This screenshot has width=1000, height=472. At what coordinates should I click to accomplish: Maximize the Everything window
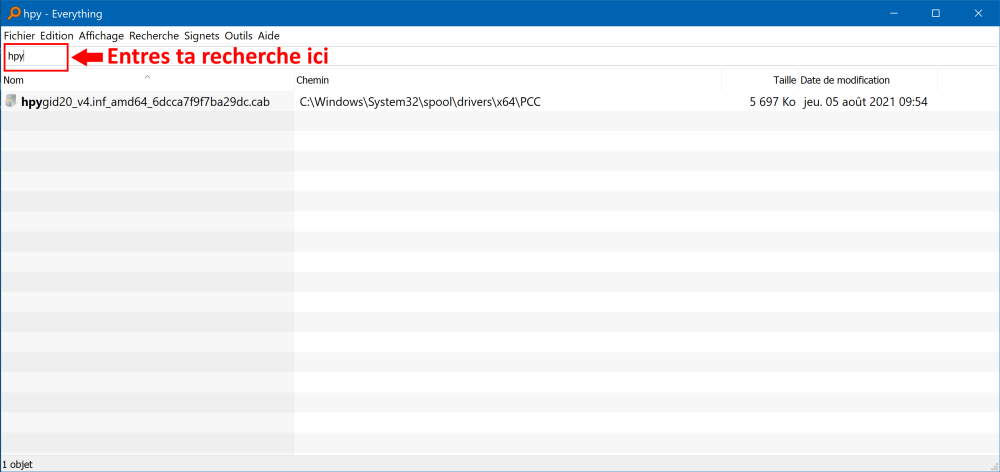(936, 13)
